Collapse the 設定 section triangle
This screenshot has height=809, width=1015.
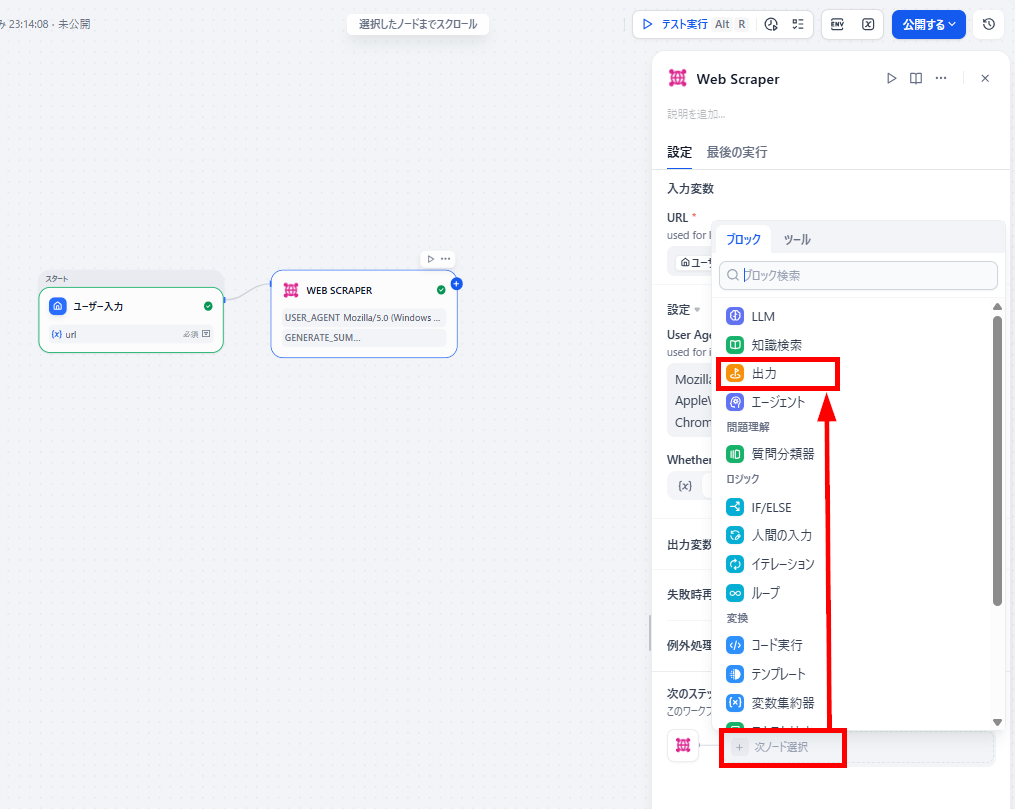pyautogui.click(x=697, y=310)
